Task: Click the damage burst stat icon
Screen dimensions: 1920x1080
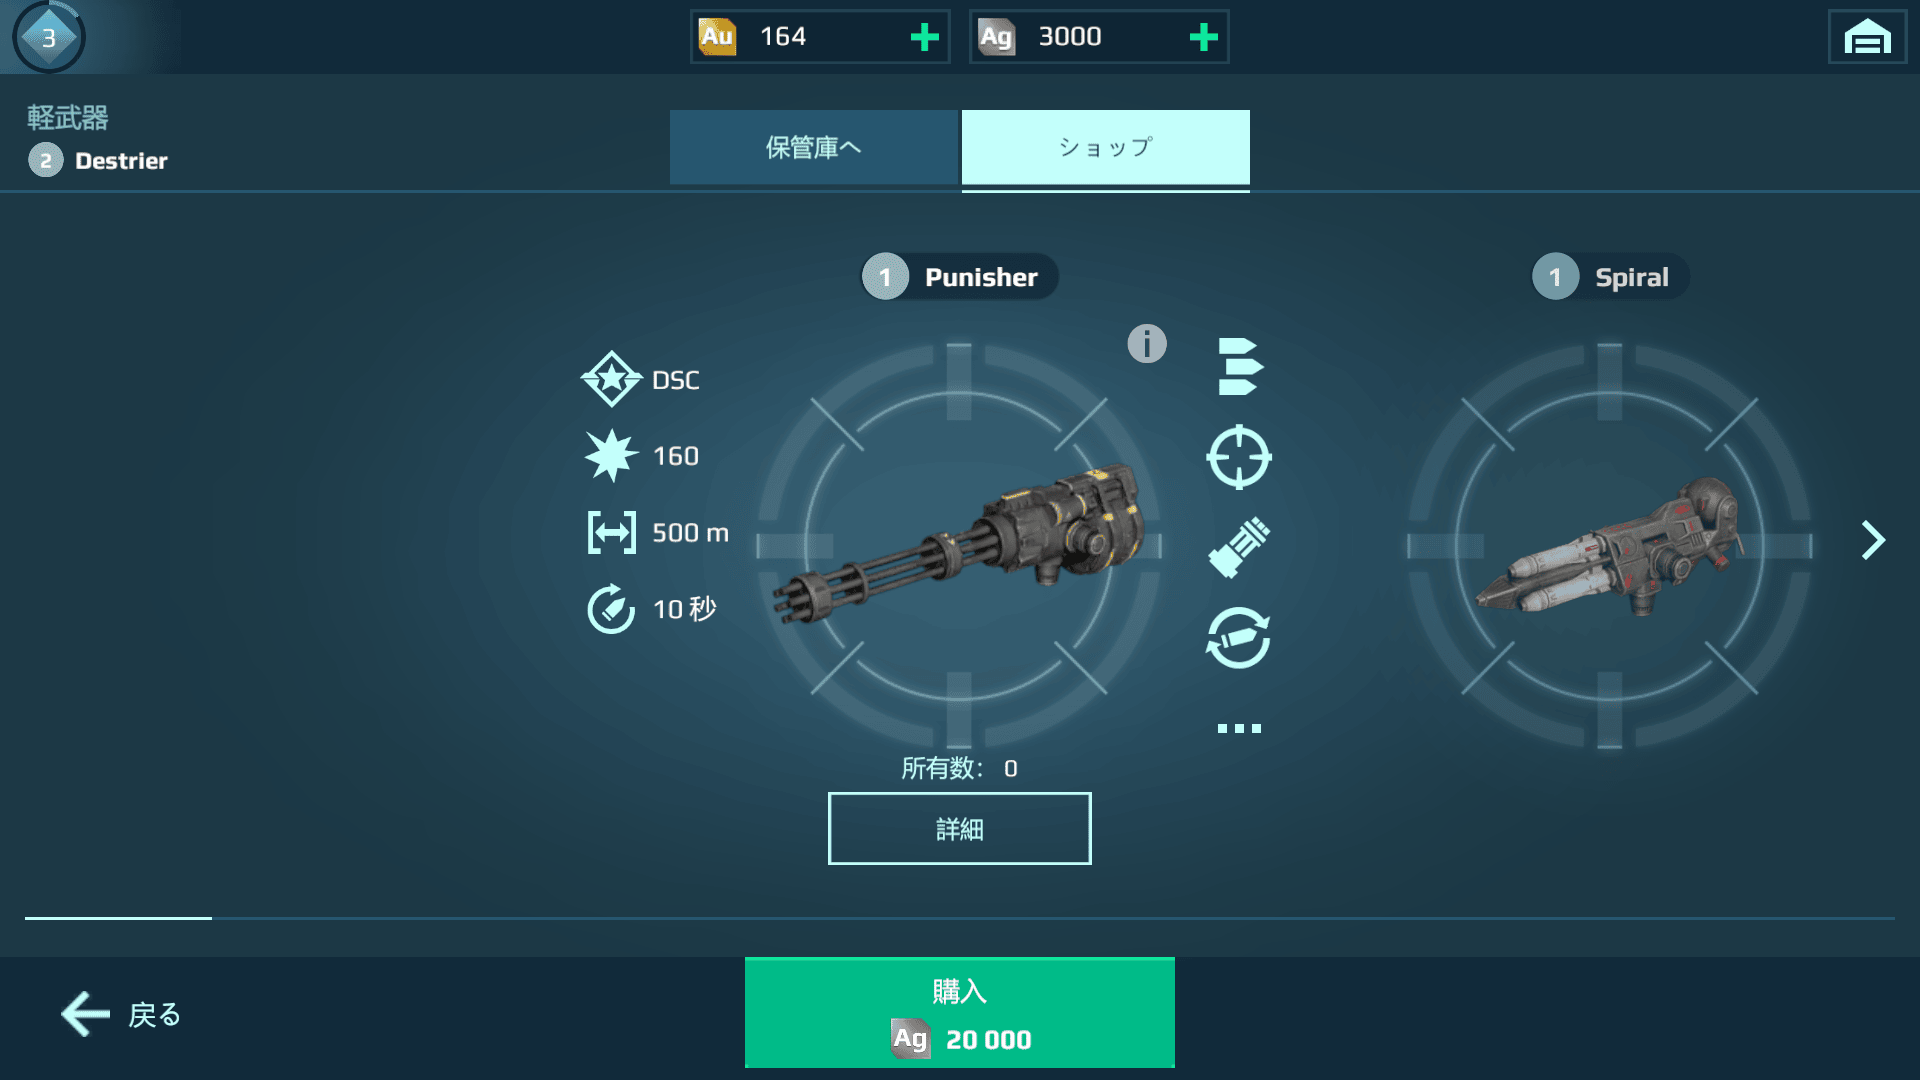Action: tap(611, 456)
